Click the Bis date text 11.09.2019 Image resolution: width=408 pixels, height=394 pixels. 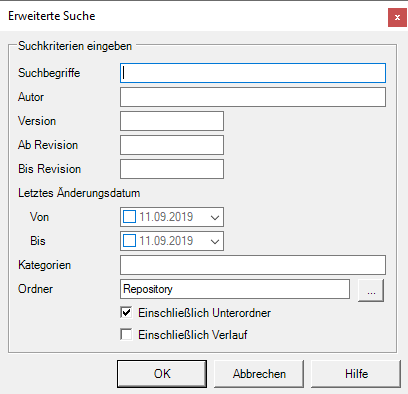(166, 241)
